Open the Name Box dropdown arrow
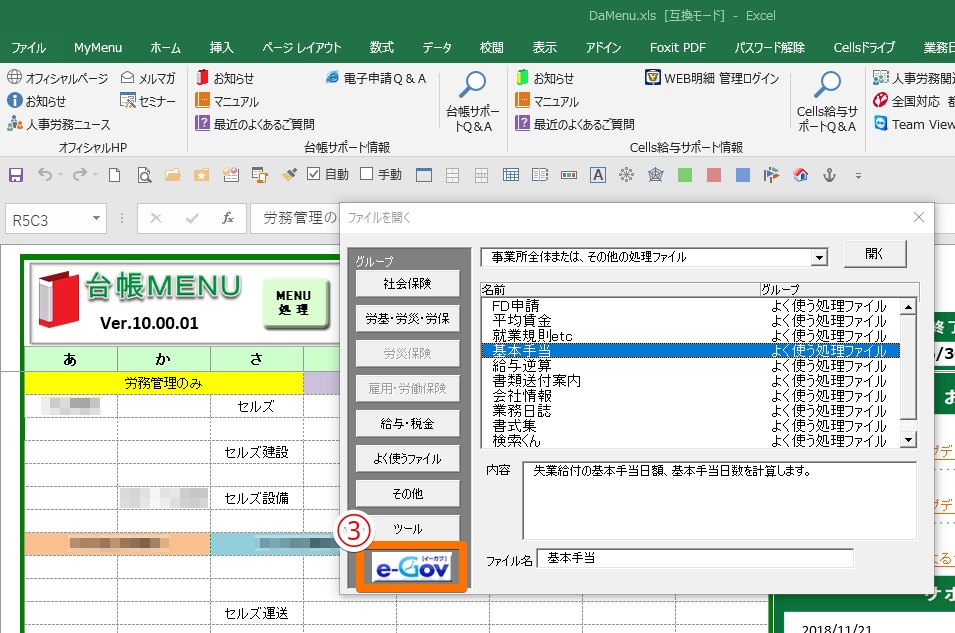The width and height of the screenshot is (955, 633). point(96,218)
